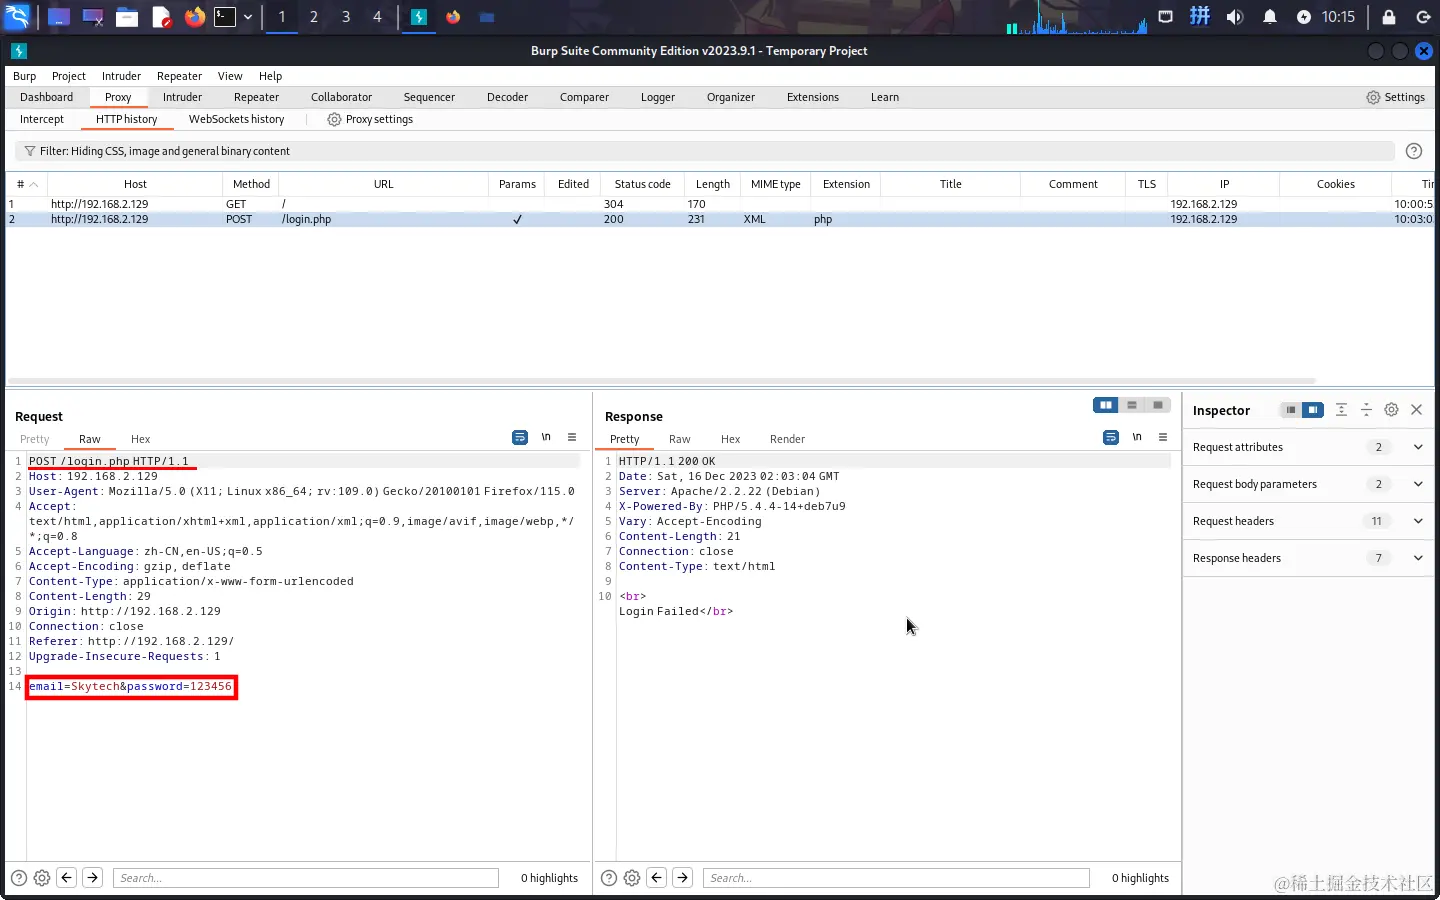Open the volume control in tray
Screen dimensions: 1440x900
pyautogui.click(x=1235, y=17)
